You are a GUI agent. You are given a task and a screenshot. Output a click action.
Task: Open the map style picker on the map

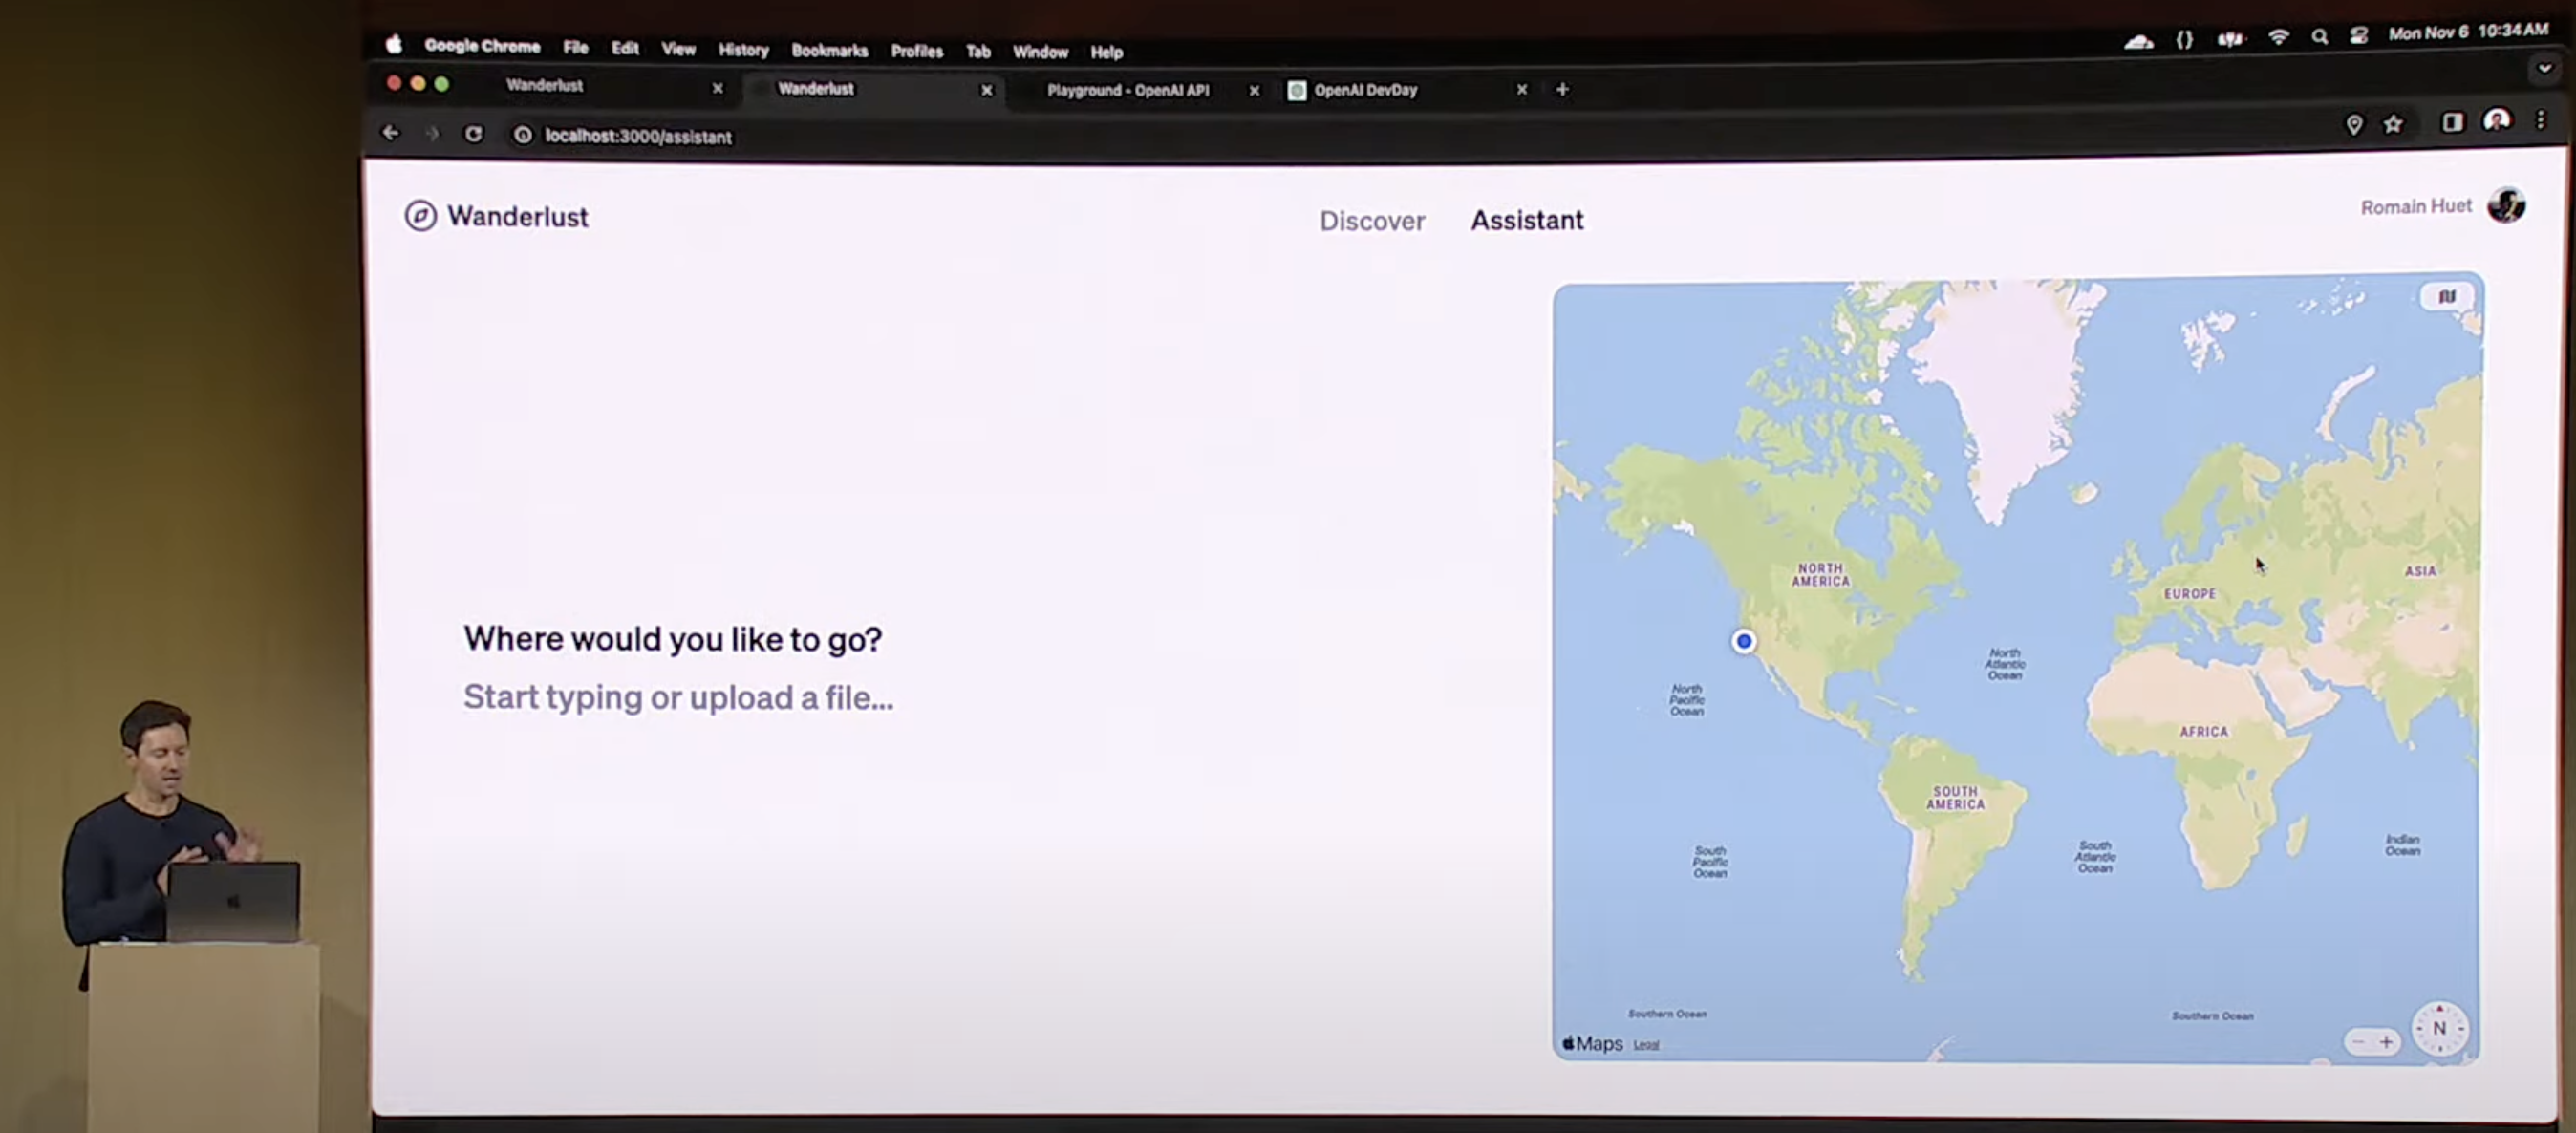tap(2446, 296)
